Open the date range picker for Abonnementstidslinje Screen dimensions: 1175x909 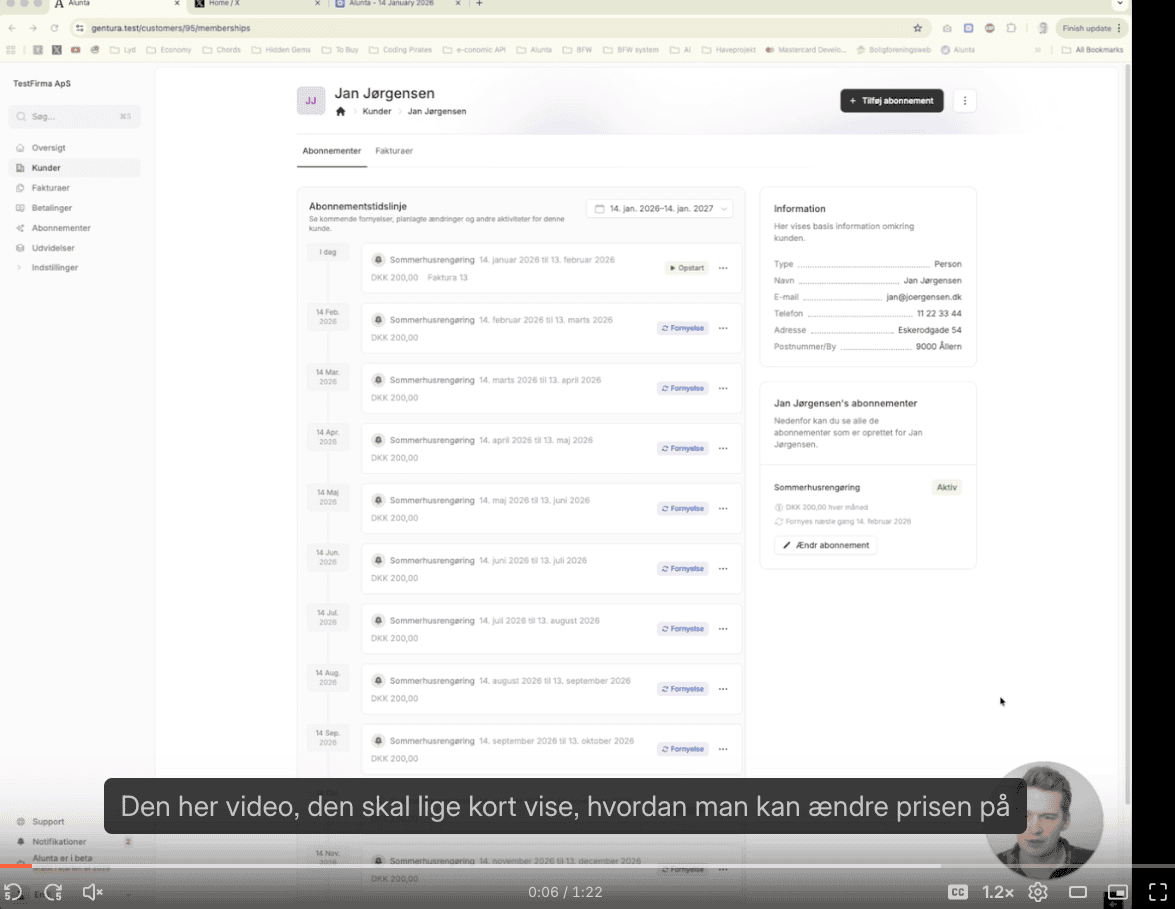(x=658, y=208)
